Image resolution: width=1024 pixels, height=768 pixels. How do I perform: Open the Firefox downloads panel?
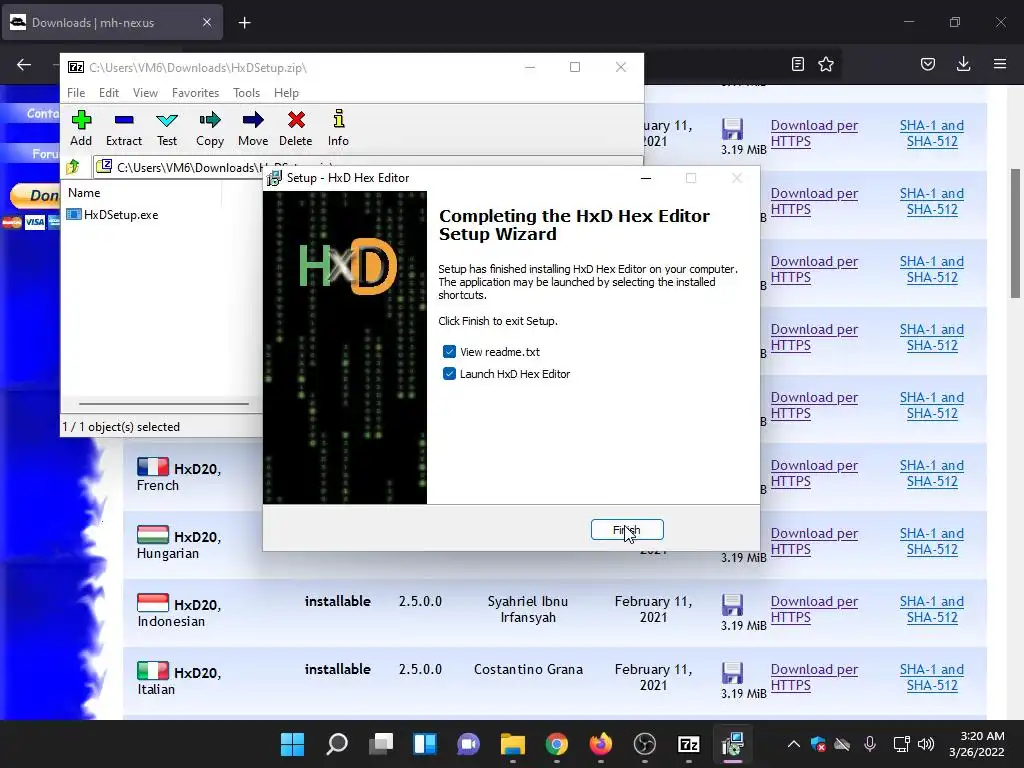[x=963, y=64]
